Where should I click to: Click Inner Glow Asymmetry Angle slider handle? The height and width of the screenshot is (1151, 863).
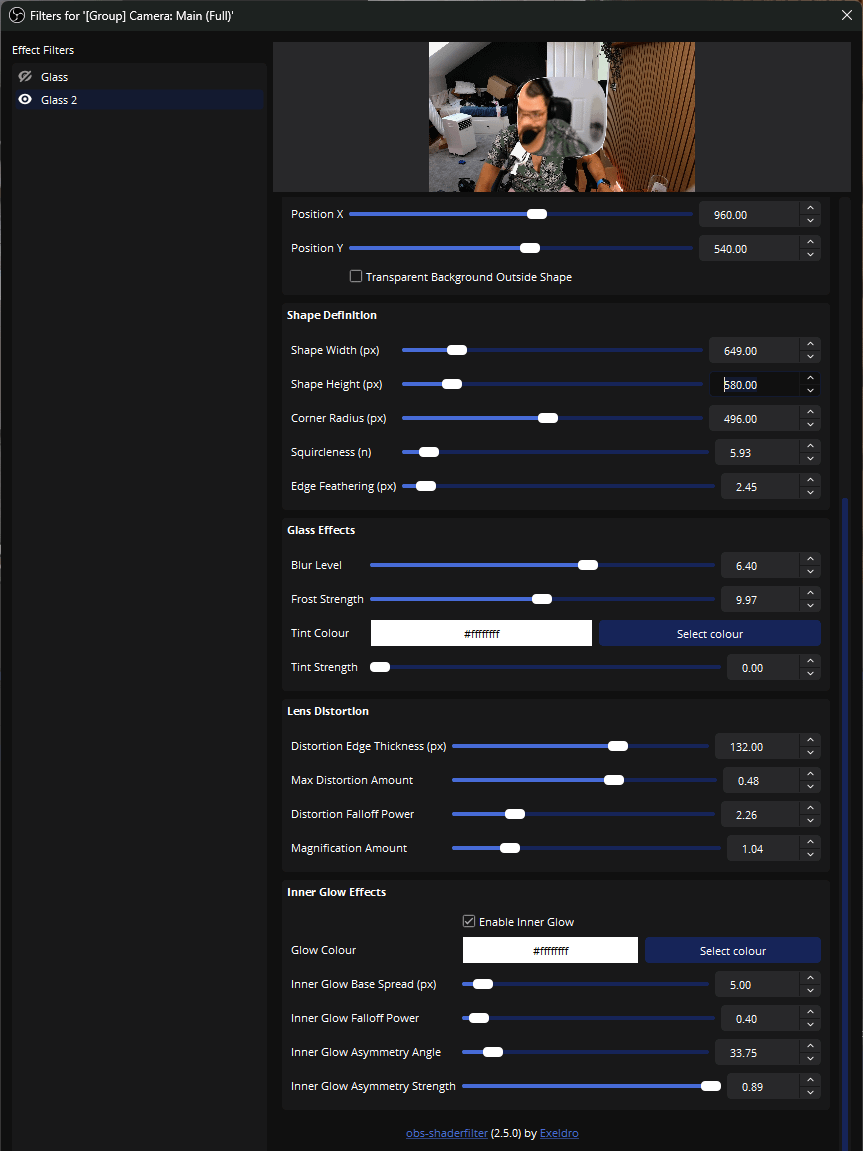tap(493, 1052)
